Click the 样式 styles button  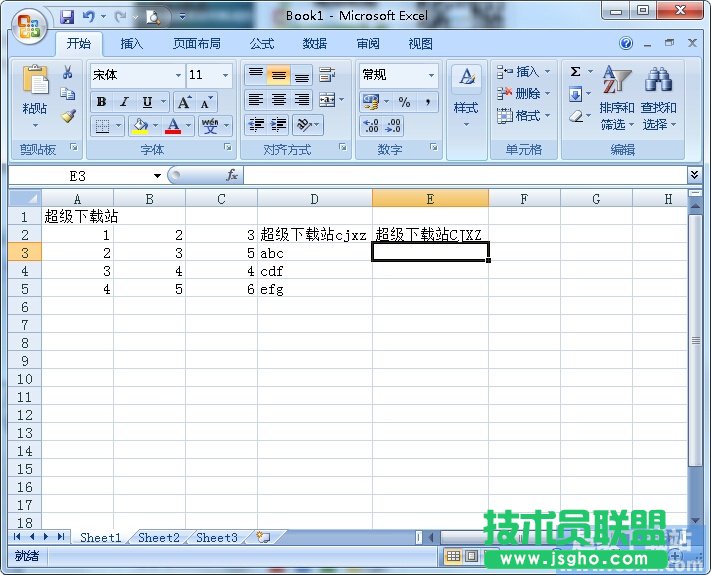point(466,95)
